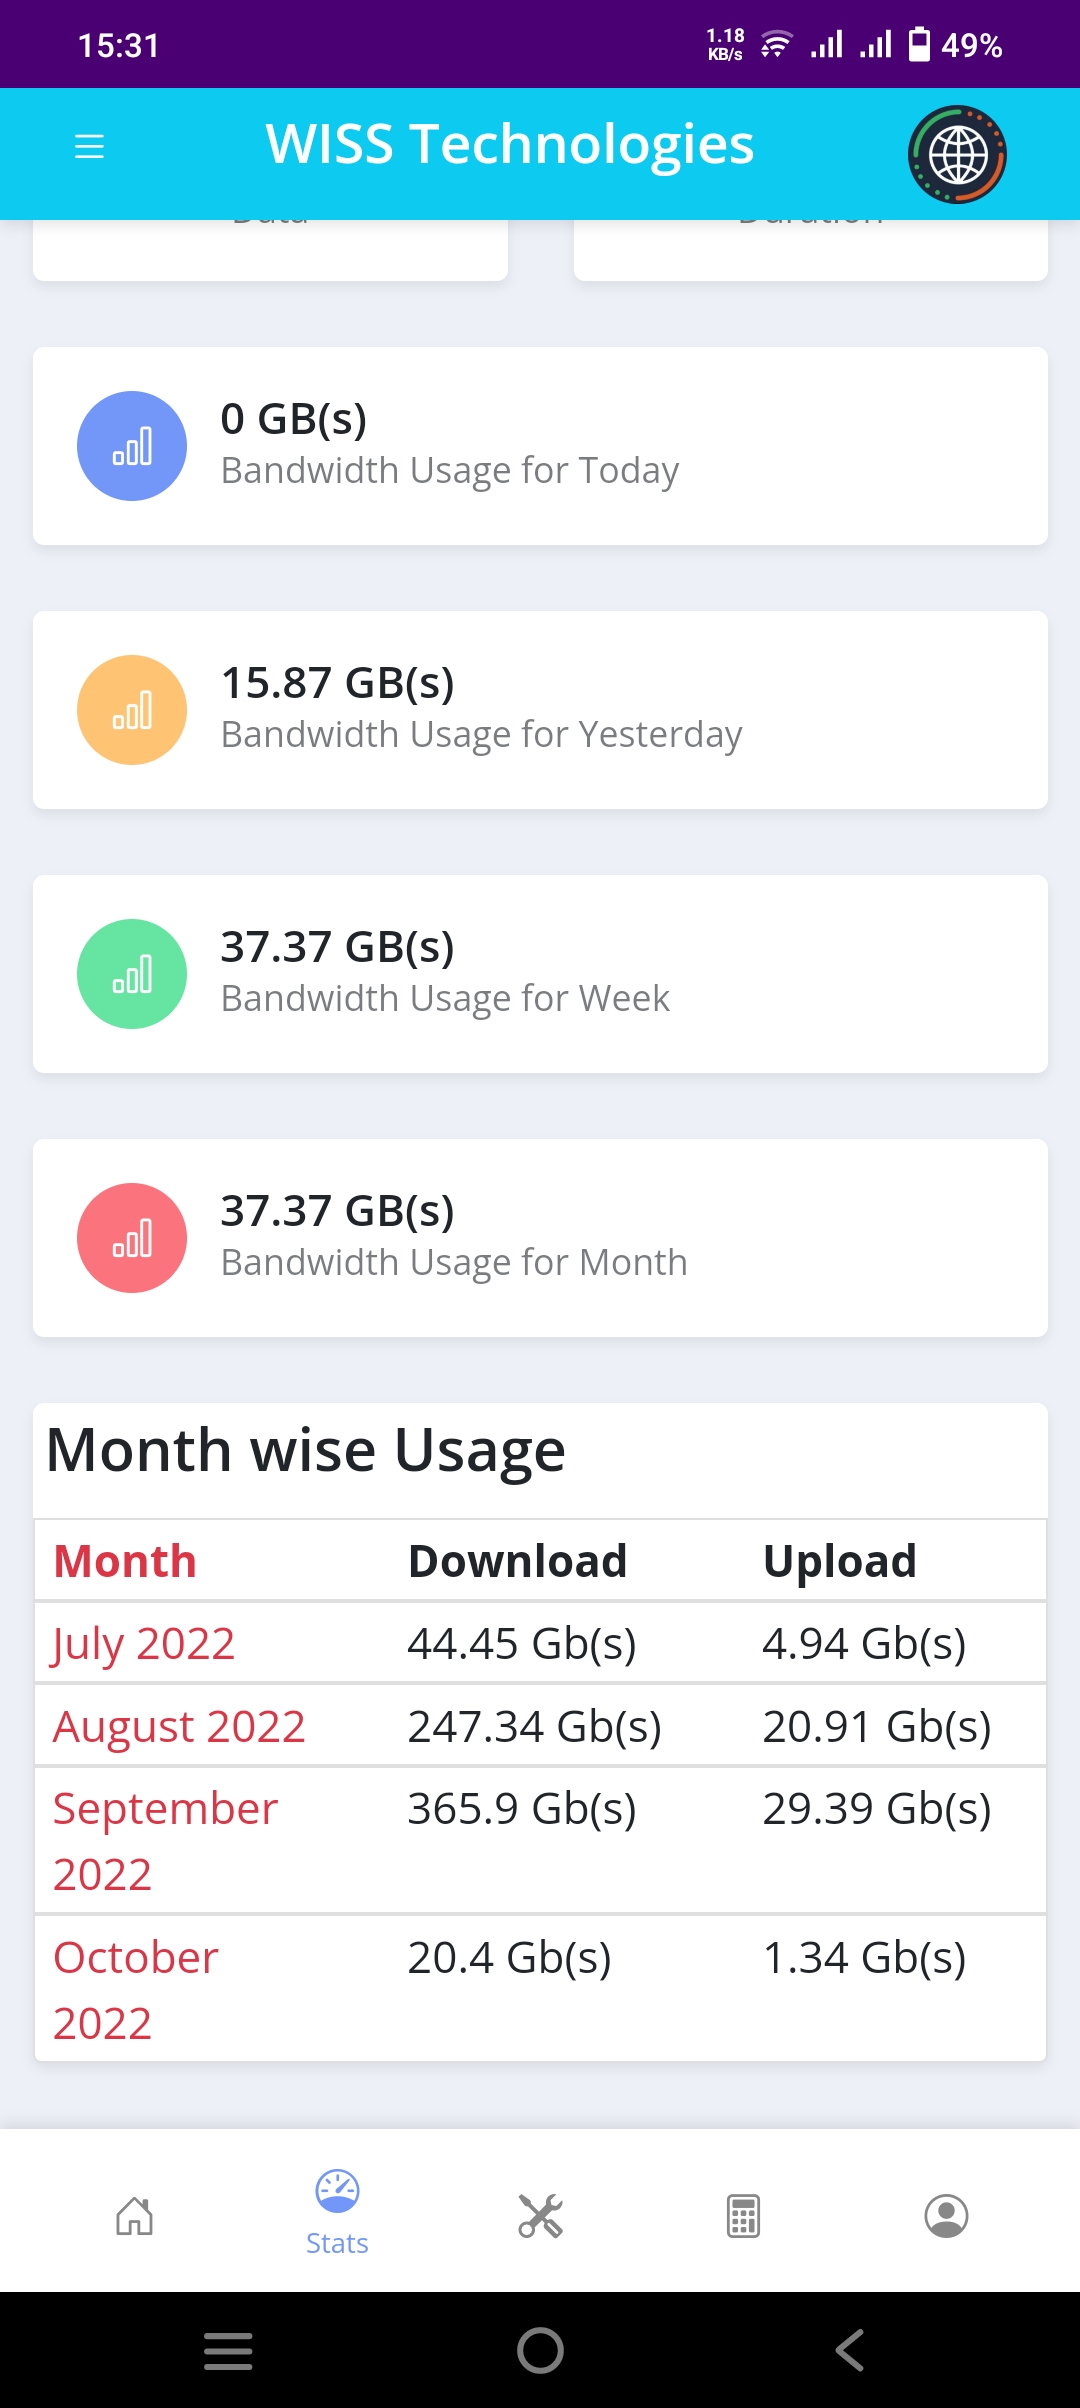Tap the Month column header
The height and width of the screenshot is (2408, 1080).
pos(125,1562)
